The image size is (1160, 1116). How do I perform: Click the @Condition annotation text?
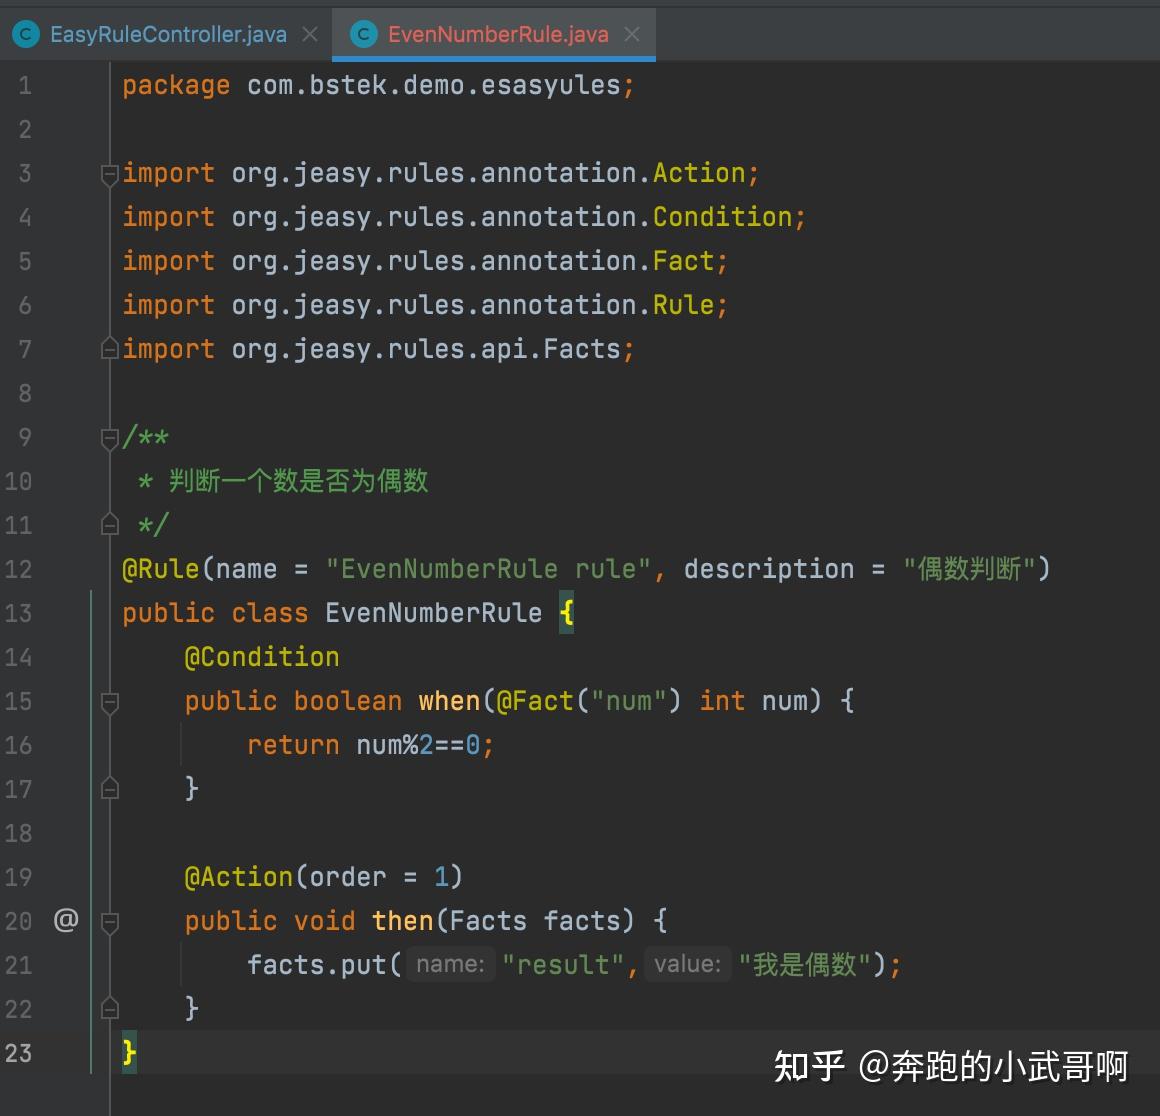(261, 656)
